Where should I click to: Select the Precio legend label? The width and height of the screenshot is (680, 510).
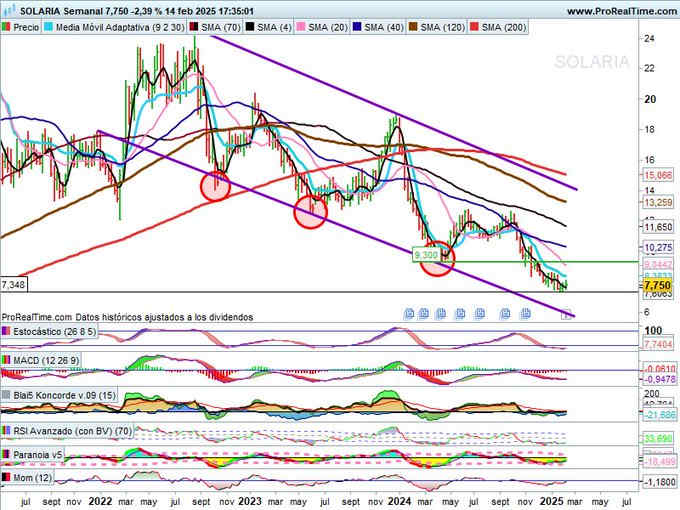(26, 27)
